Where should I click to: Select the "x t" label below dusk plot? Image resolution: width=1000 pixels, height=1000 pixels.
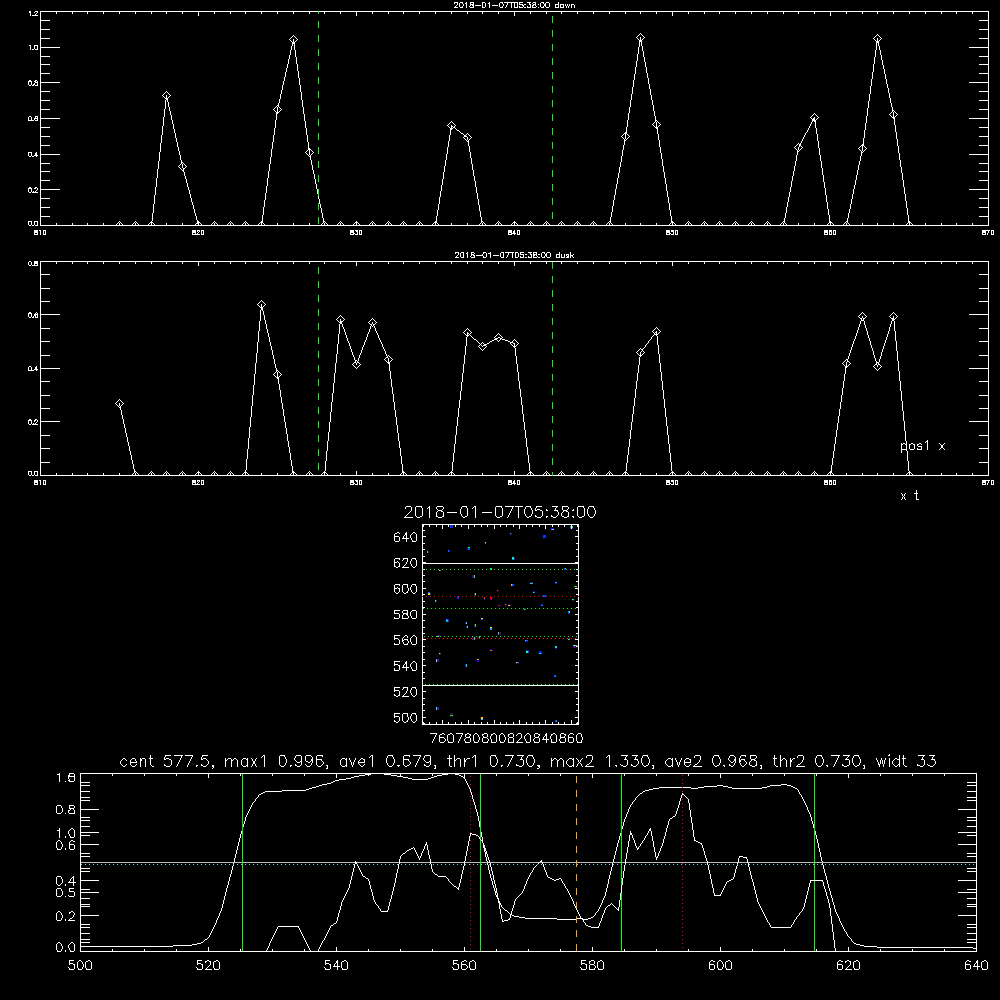[x=909, y=496]
